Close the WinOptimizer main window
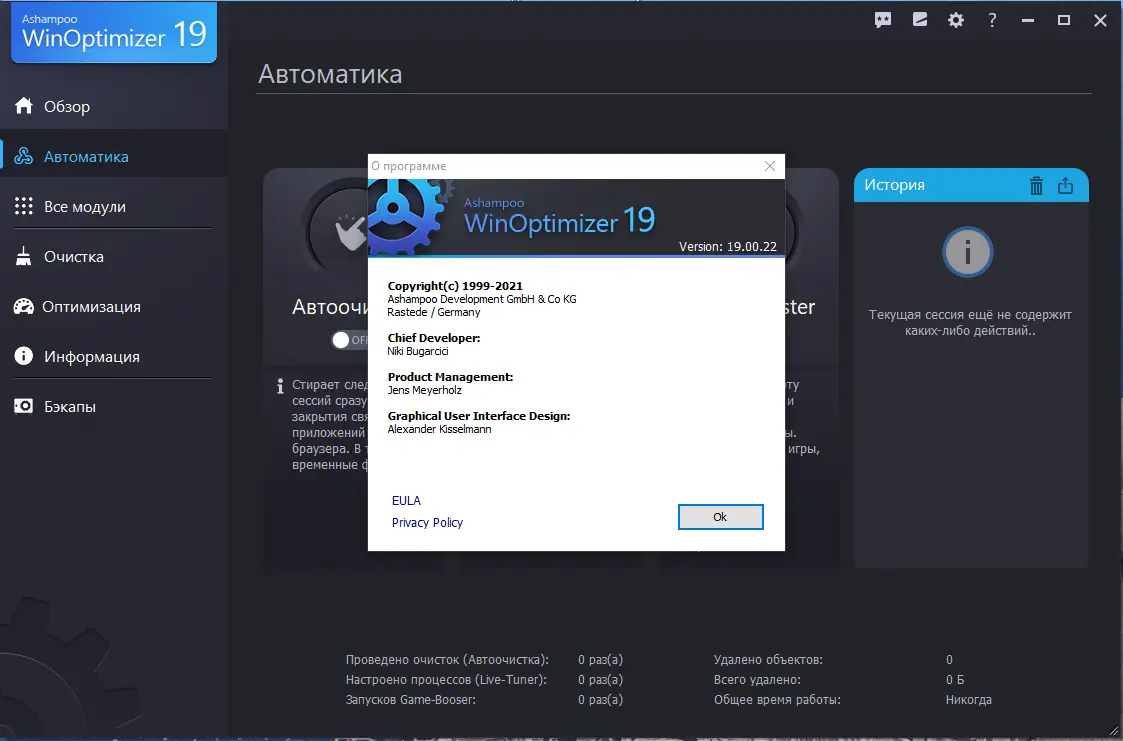The image size is (1123, 741). coord(1100,20)
